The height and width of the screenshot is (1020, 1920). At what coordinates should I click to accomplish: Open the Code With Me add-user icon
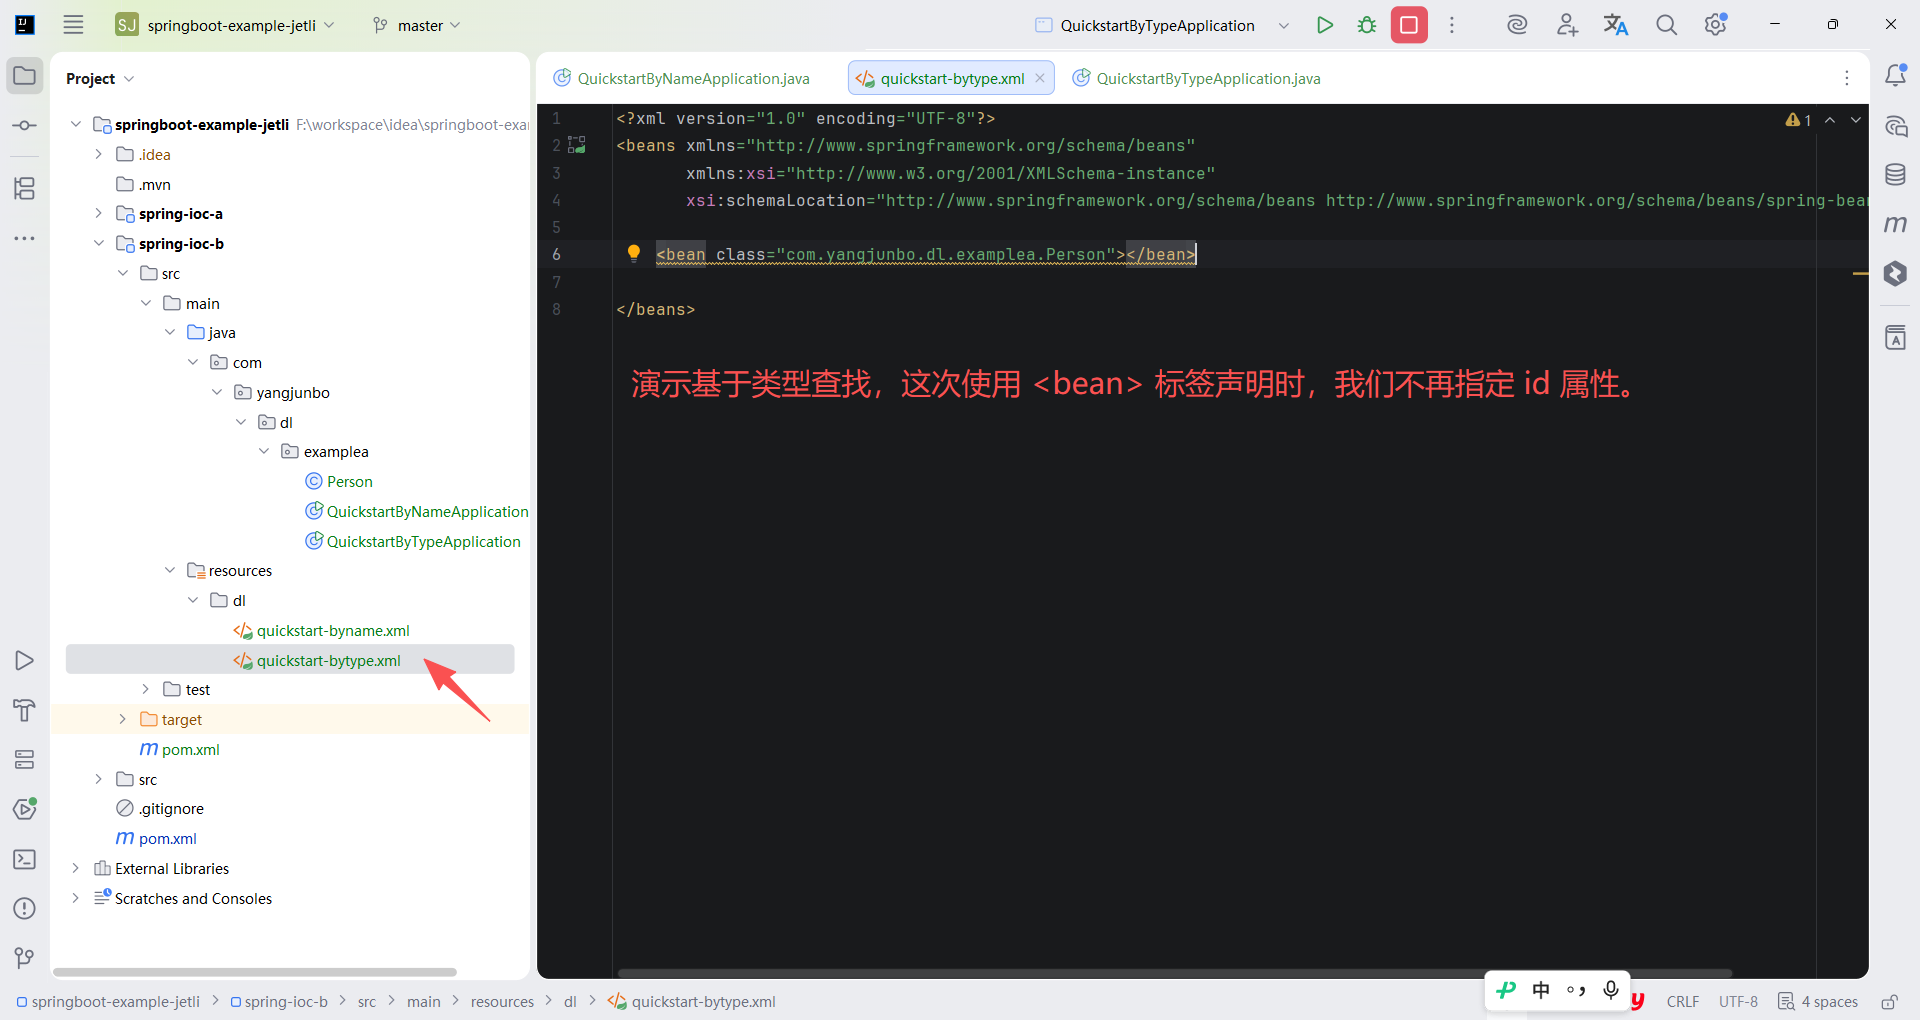click(1567, 25)
